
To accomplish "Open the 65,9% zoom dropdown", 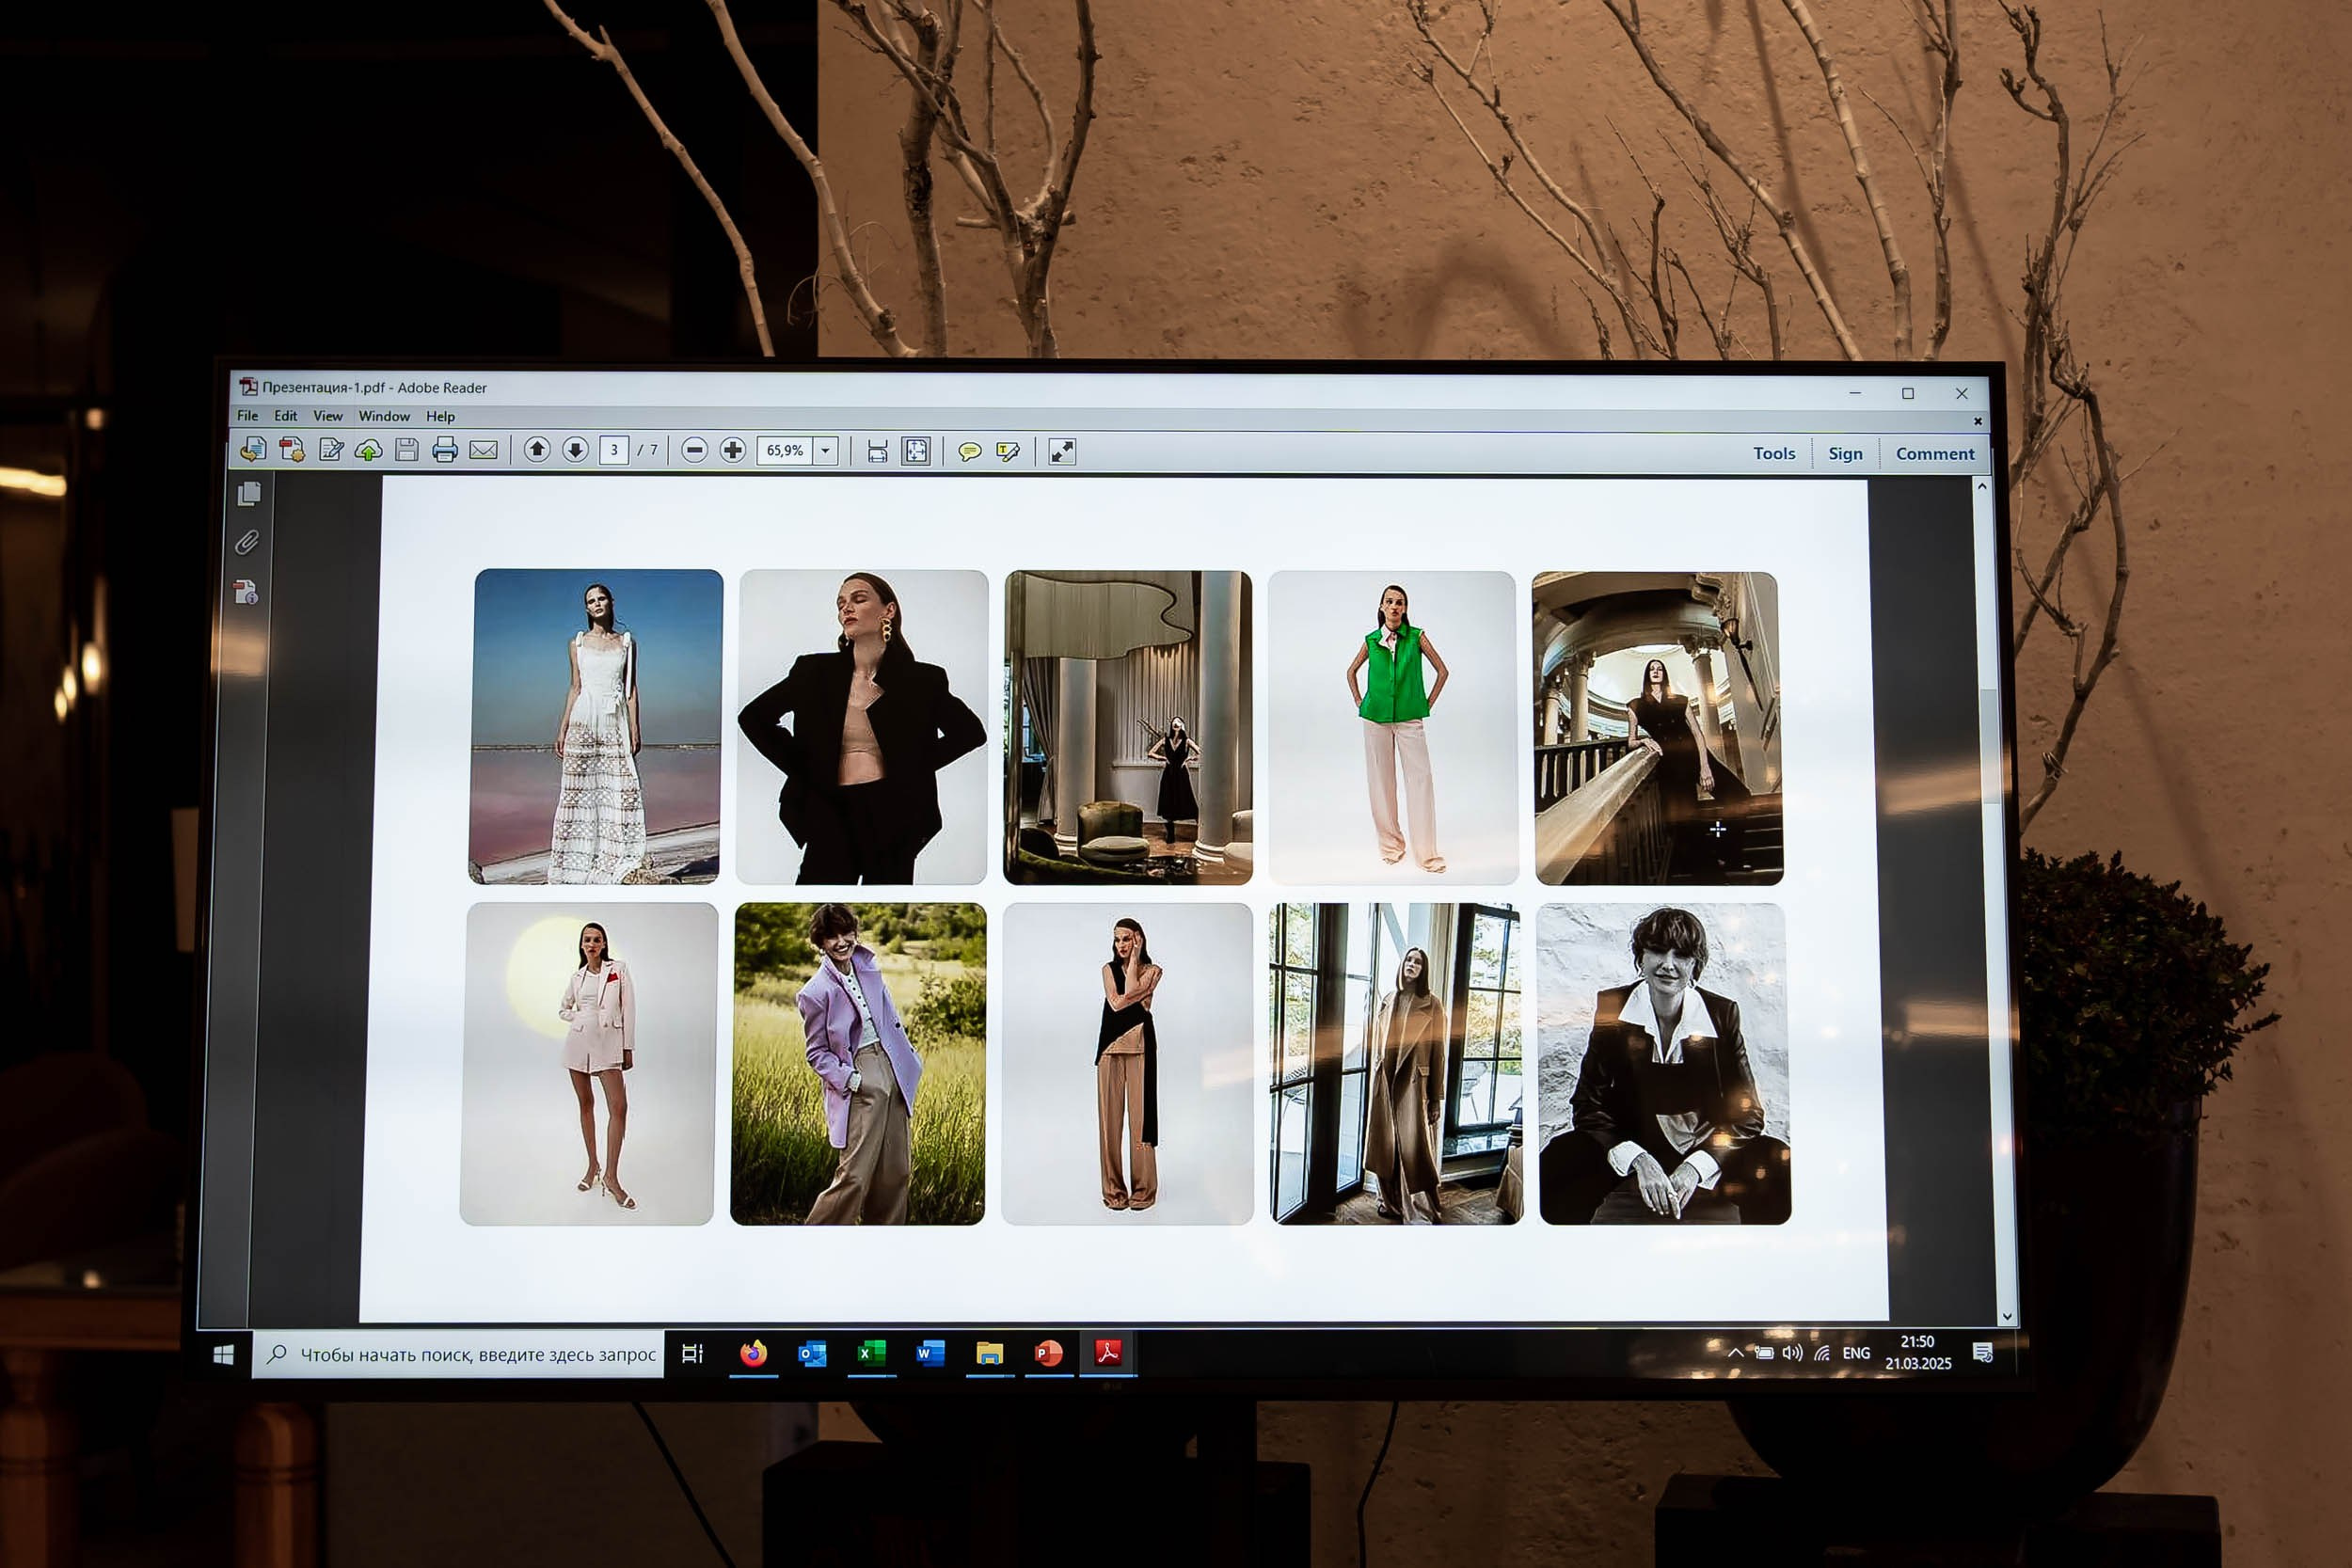I will [825, 451].
